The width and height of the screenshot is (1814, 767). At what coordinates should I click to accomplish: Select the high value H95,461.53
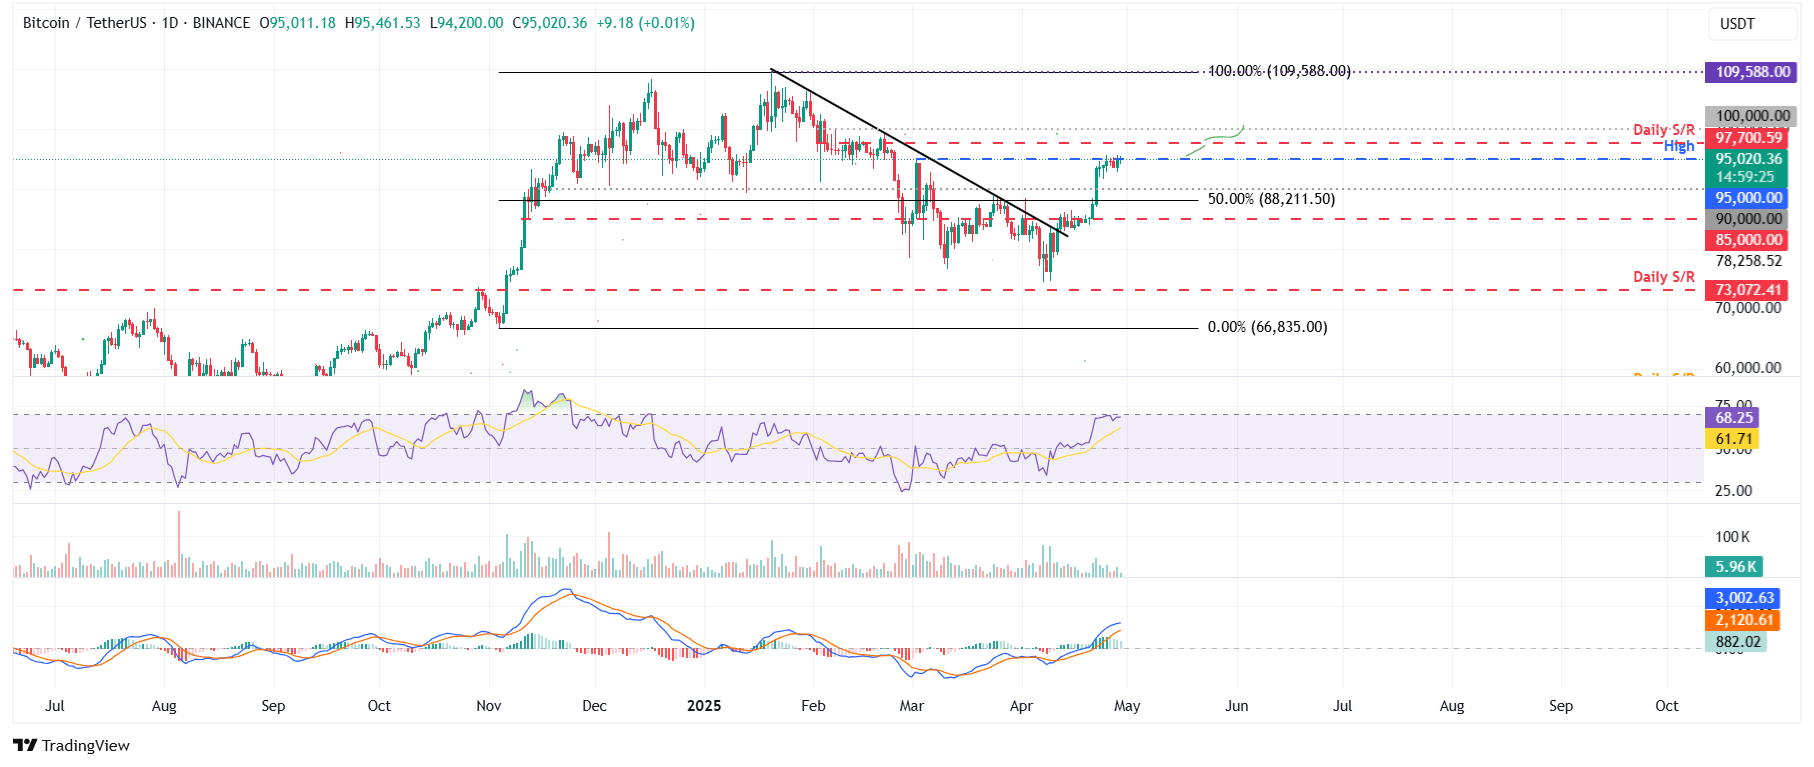382,23
